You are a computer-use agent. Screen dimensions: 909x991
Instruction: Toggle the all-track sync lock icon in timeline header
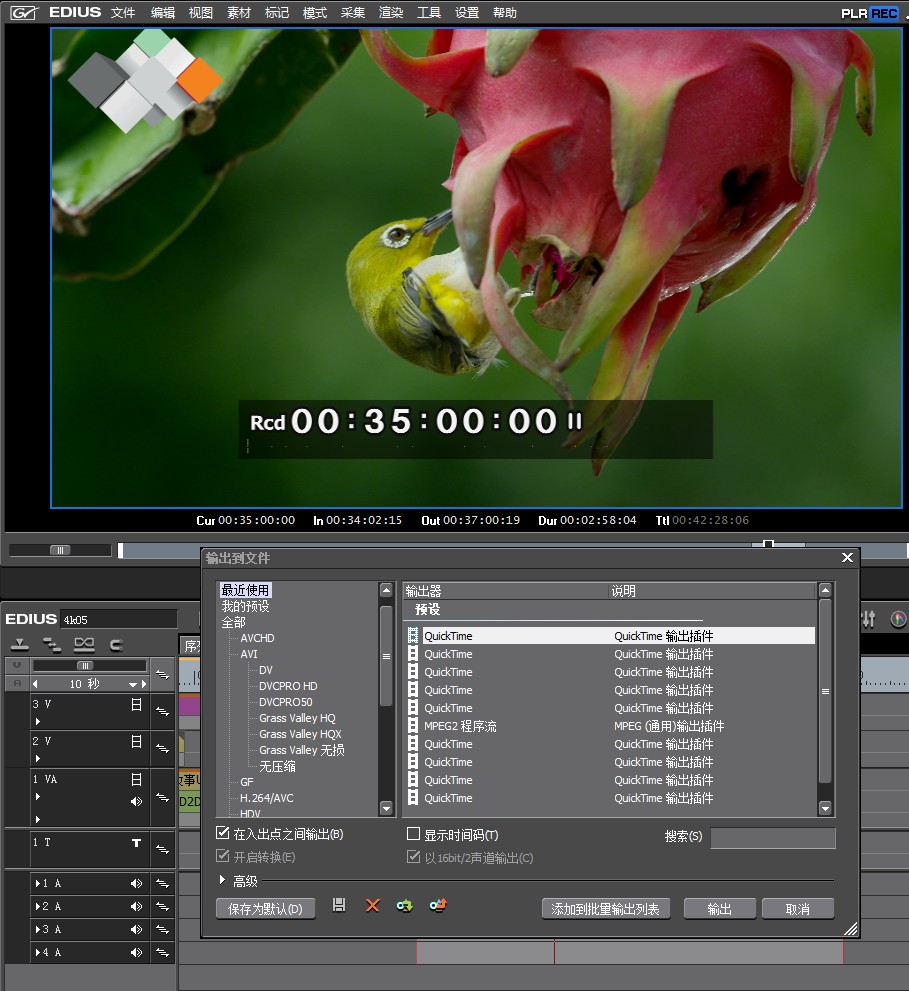pyautogui.click(x=162, y=674)
